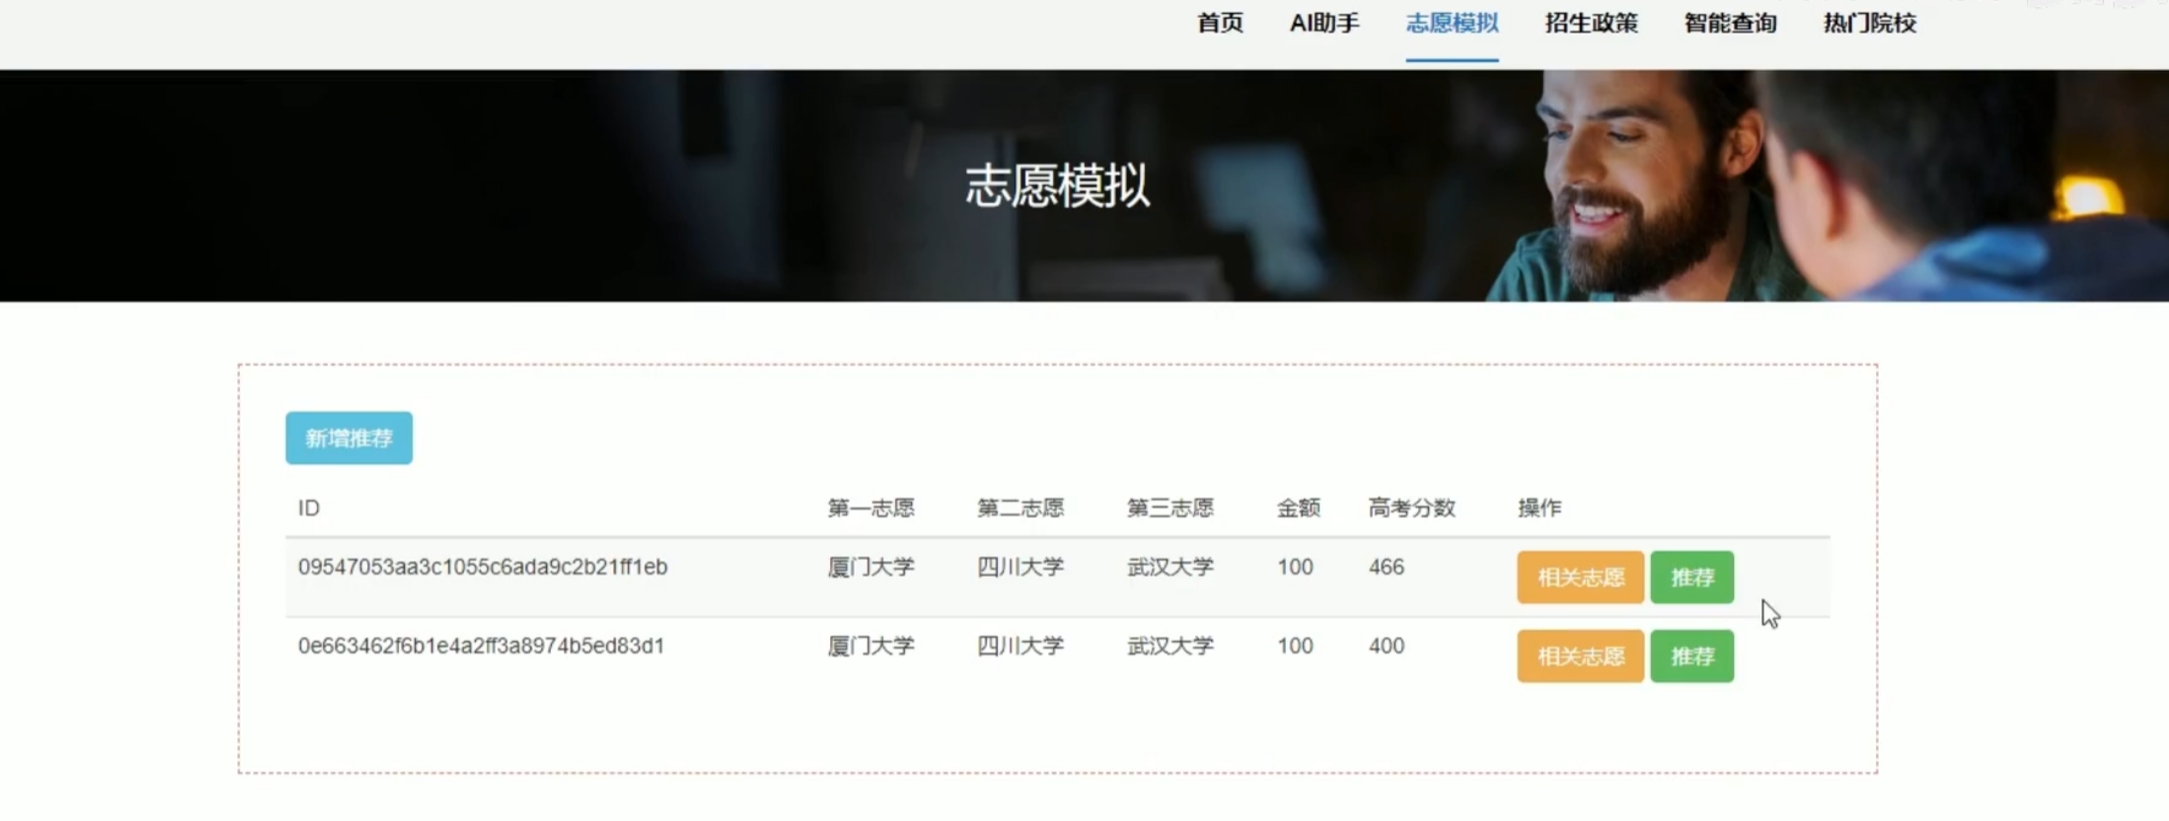Click the 金额 column header
The height and width of the screenshot is (821, 2169).
coord(1298,508)
